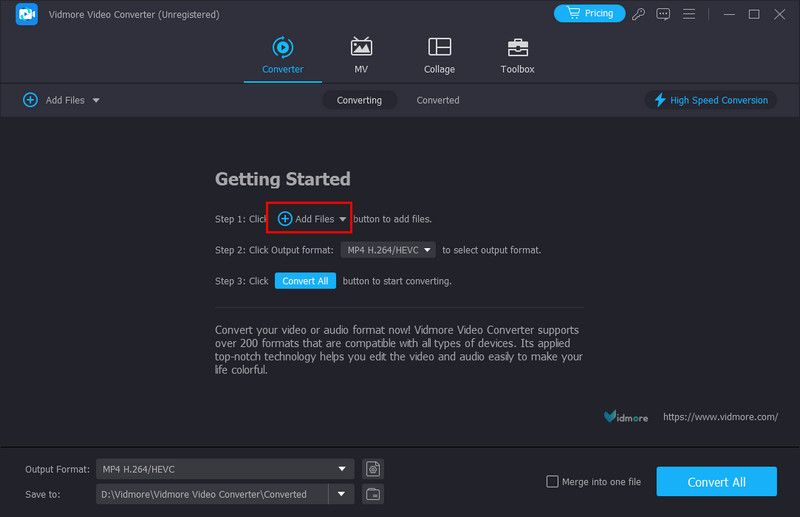The height and width of the screenshot is (517, 800).
Task: Open the Collage tab
Action: coord(439,55)
